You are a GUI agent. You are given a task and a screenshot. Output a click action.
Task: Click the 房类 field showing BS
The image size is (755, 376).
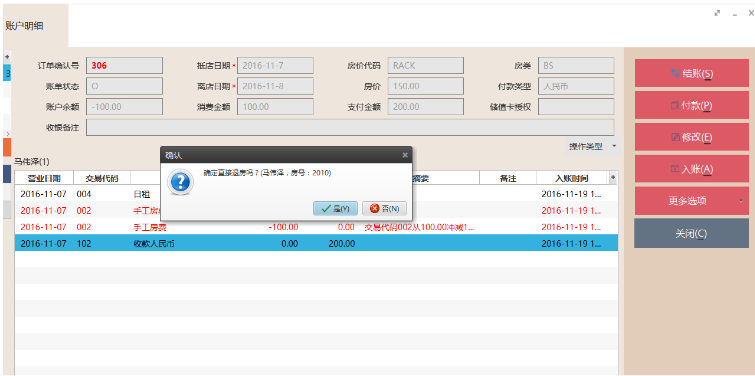point(576,65)
